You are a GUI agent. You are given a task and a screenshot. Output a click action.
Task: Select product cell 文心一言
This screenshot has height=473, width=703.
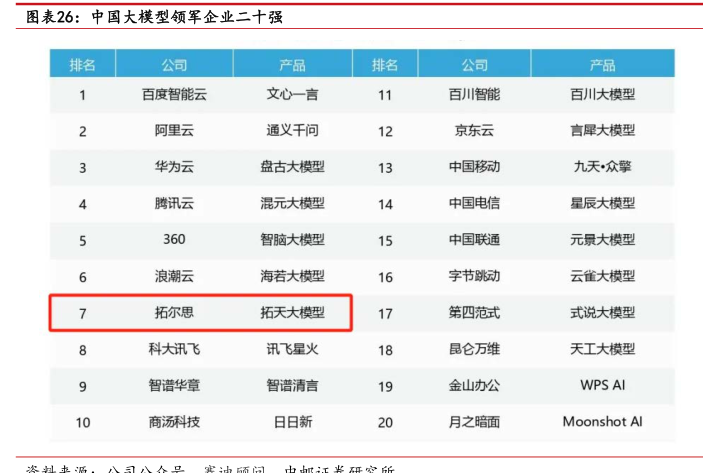[x=292, y=95]
